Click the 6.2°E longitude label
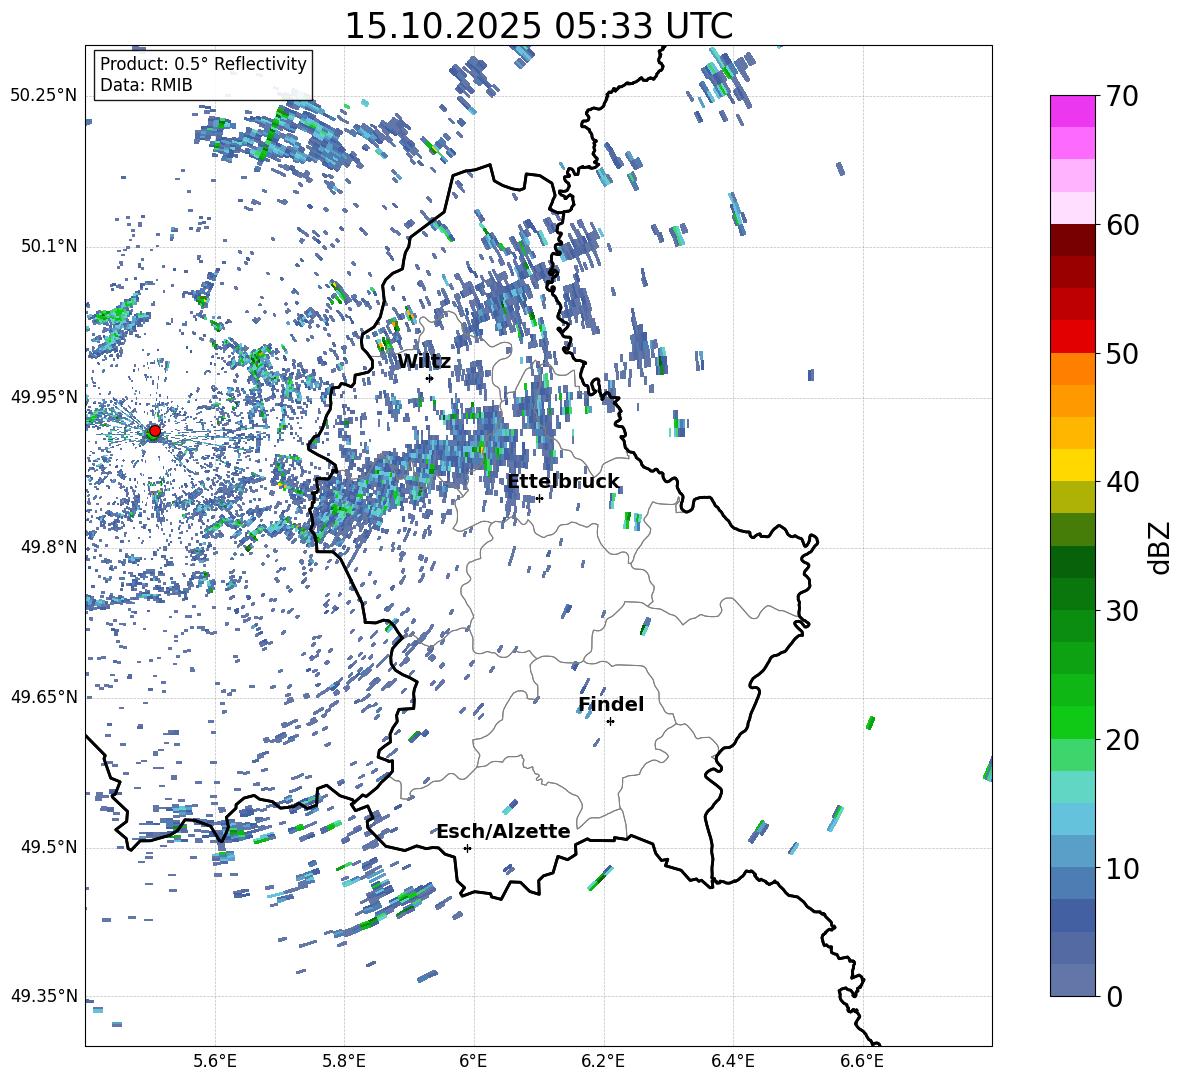The image size is (1184, 1081). click(x=603, y=1062)
